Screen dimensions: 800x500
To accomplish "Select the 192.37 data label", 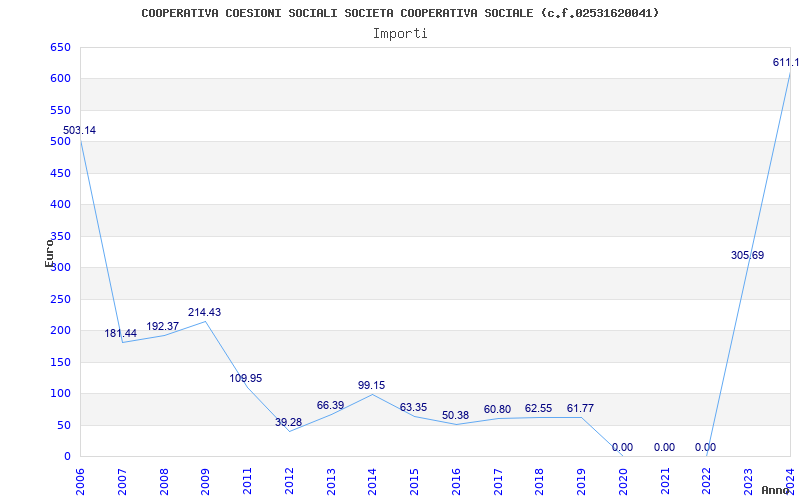I will [x=163, y=326].
